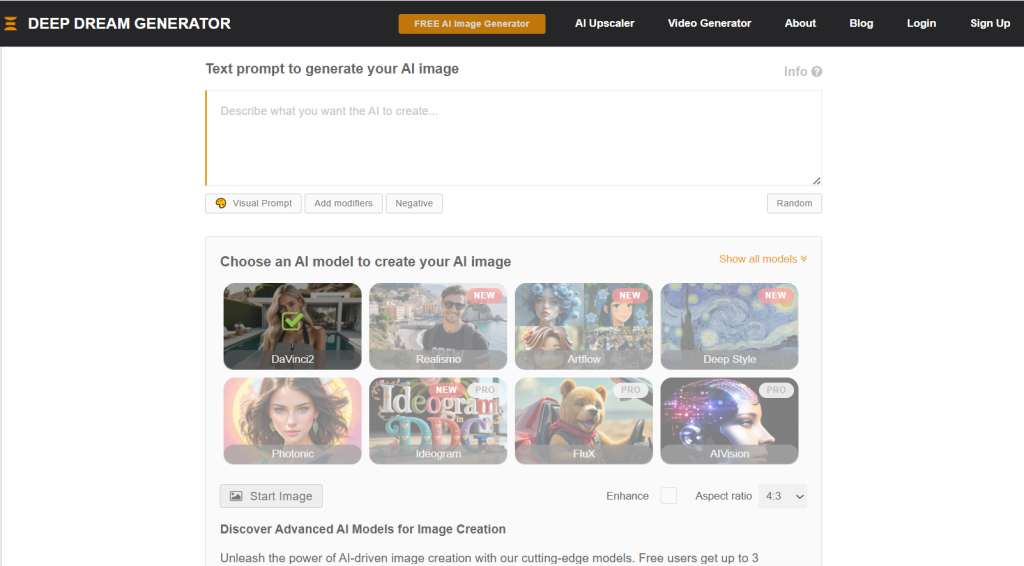Open the Aspect ratio 4:3 dropdown

782,496
